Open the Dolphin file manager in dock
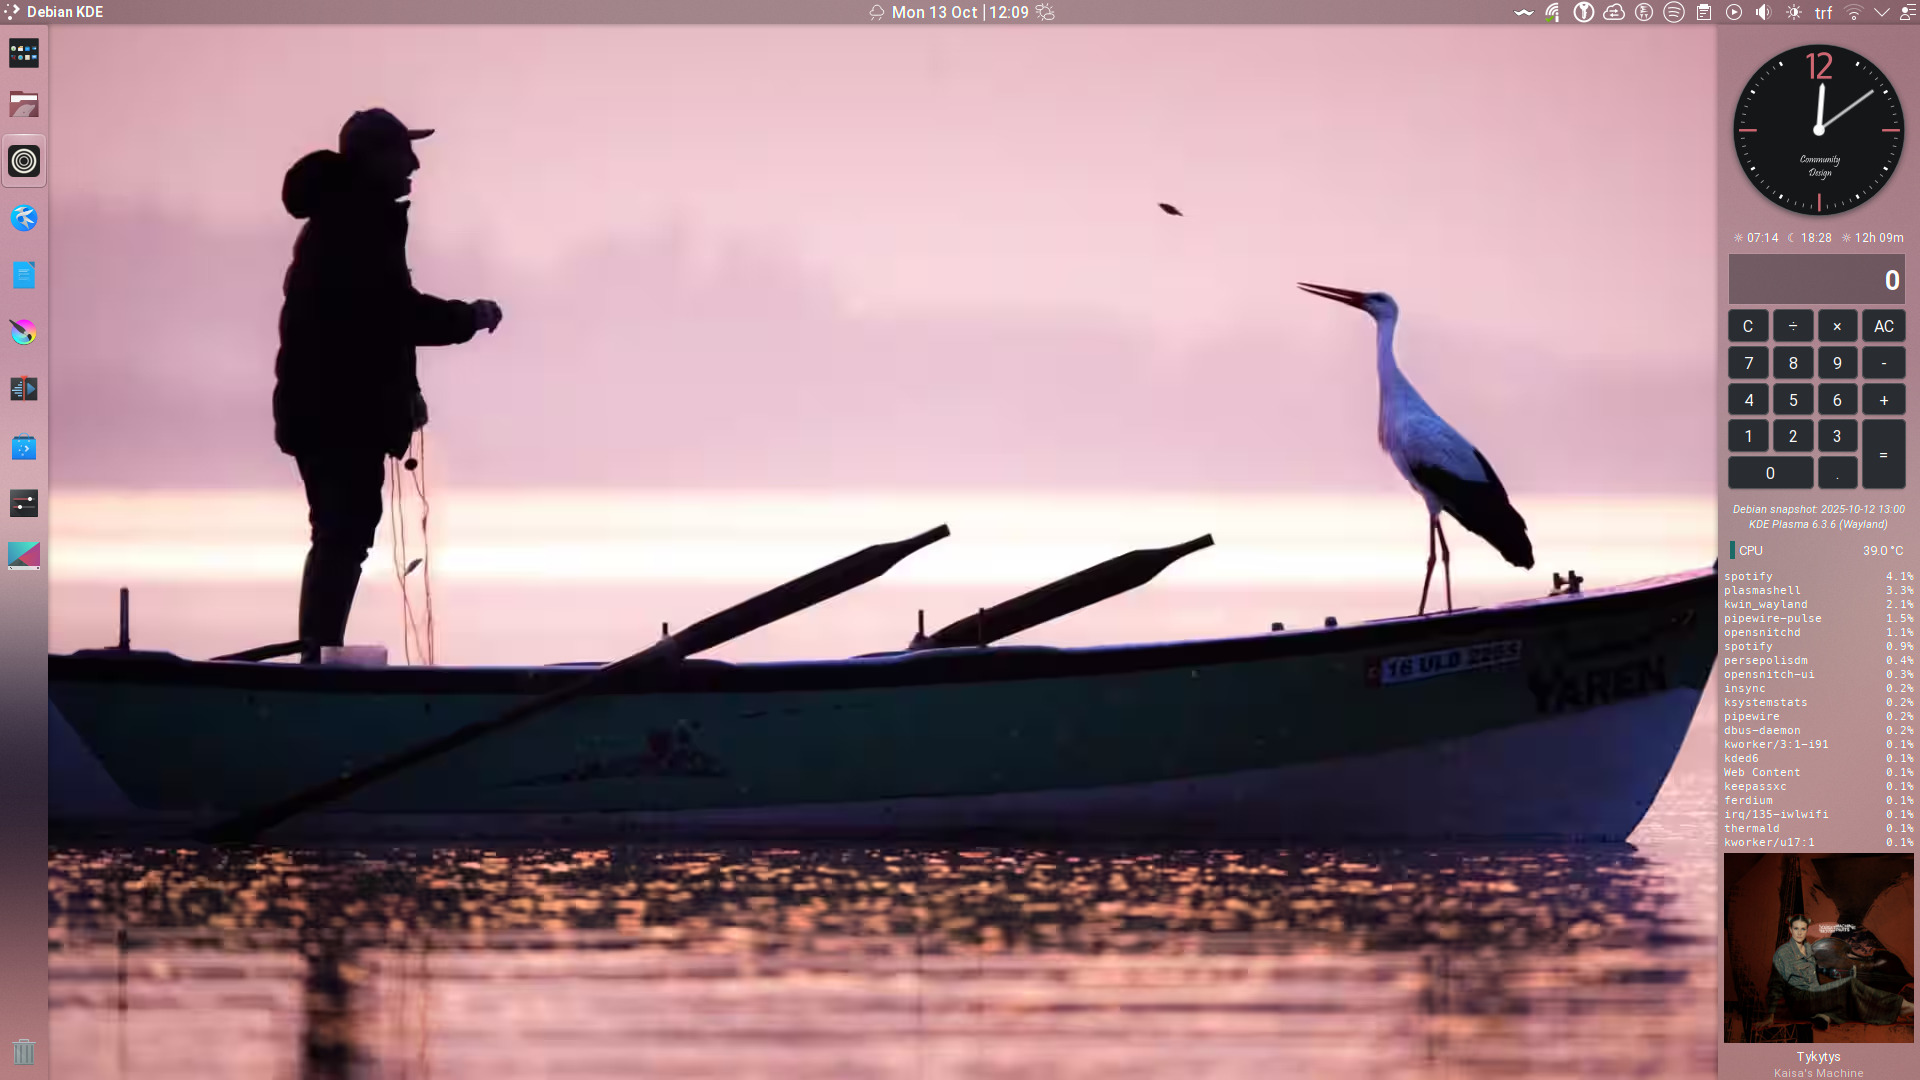1920x1080 pixels. click(x=24, y=105)
